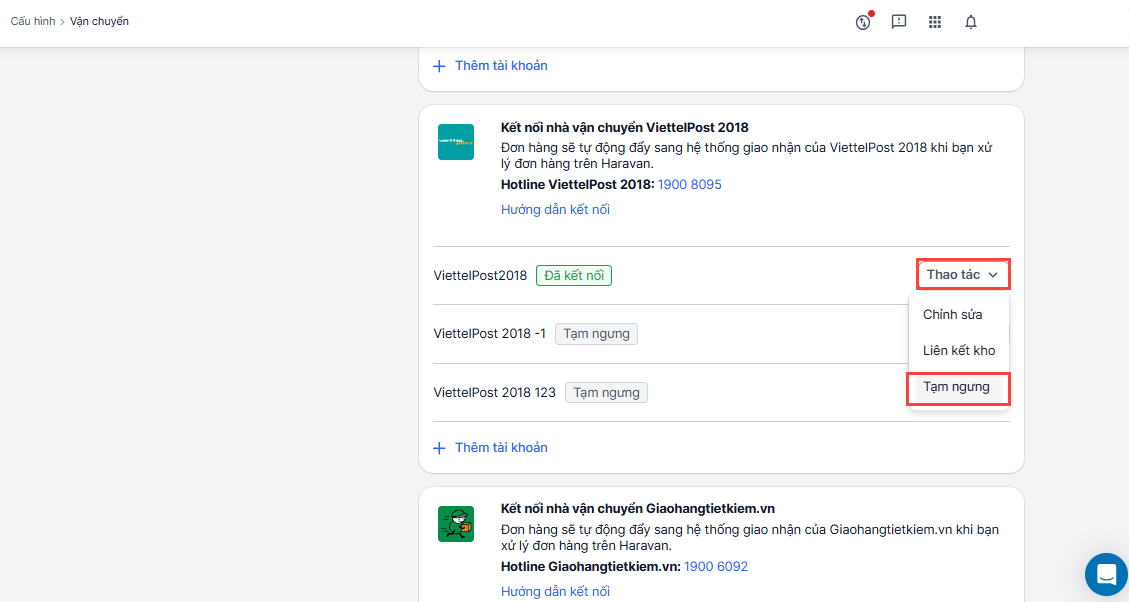This screenshot has height=602, width=1129.
Task: Click the feedback speech bubble icon
Action: 899,22
